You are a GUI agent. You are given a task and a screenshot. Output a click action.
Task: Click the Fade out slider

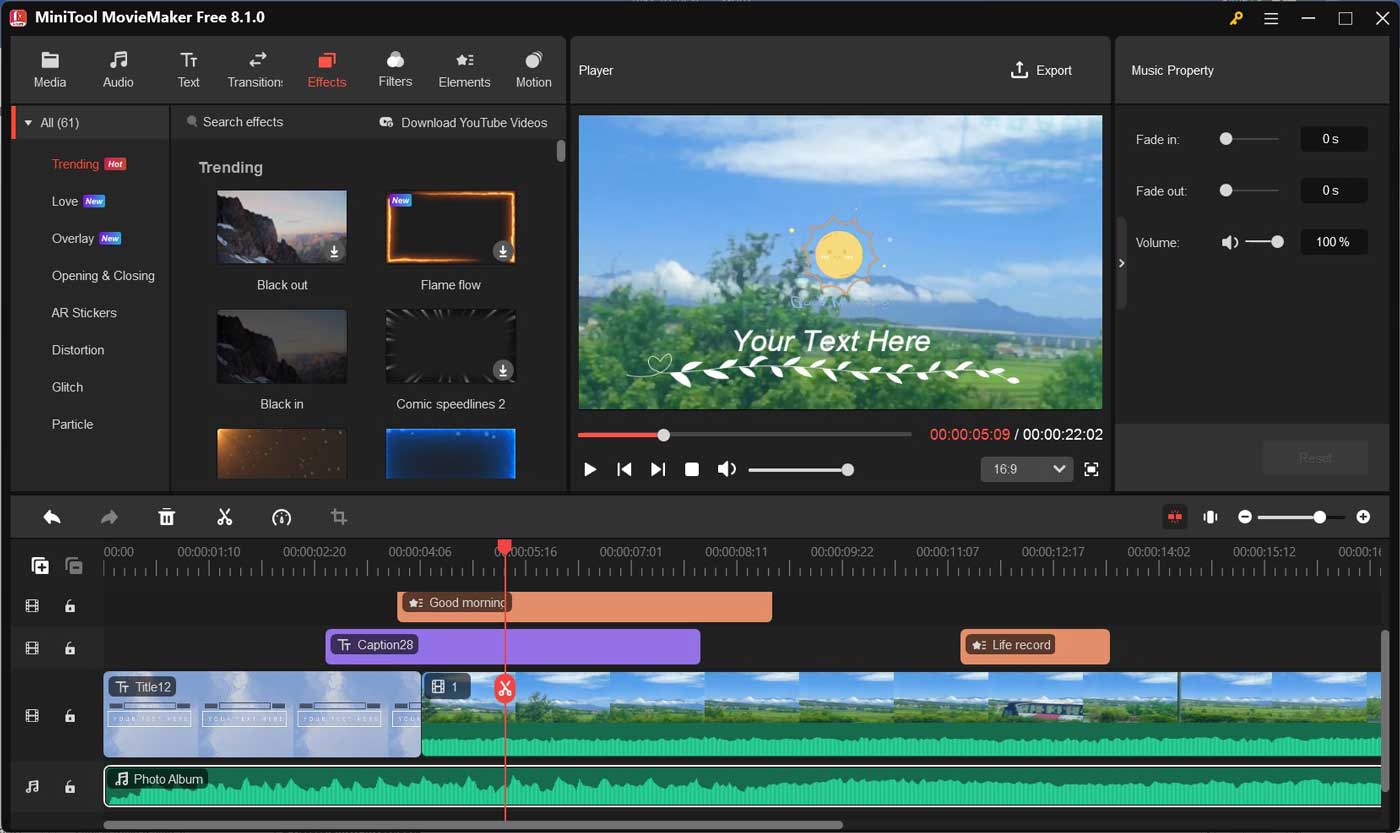[1249, 190]
